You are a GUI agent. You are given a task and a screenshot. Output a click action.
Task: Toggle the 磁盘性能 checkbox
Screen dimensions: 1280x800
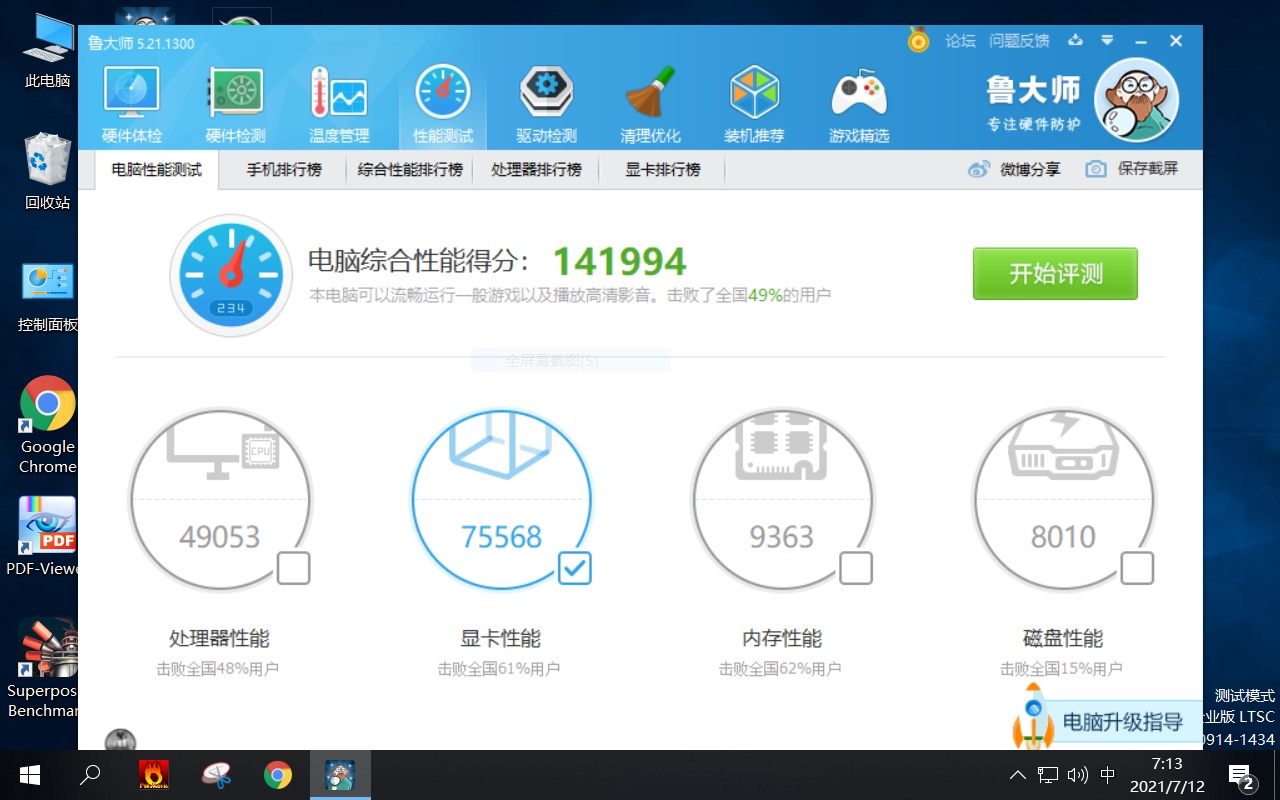(1137, 568)
